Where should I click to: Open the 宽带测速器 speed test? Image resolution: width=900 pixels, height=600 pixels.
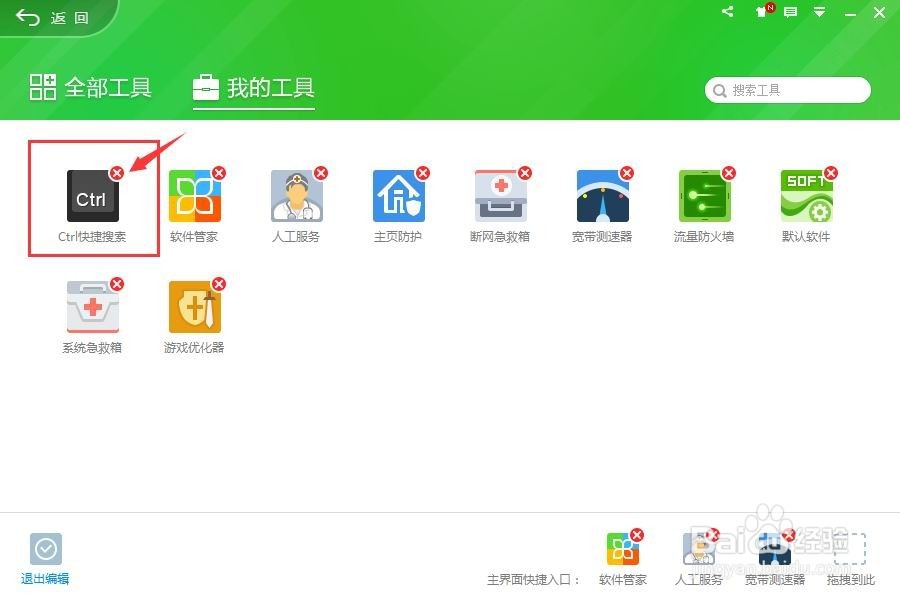[602, 197]
